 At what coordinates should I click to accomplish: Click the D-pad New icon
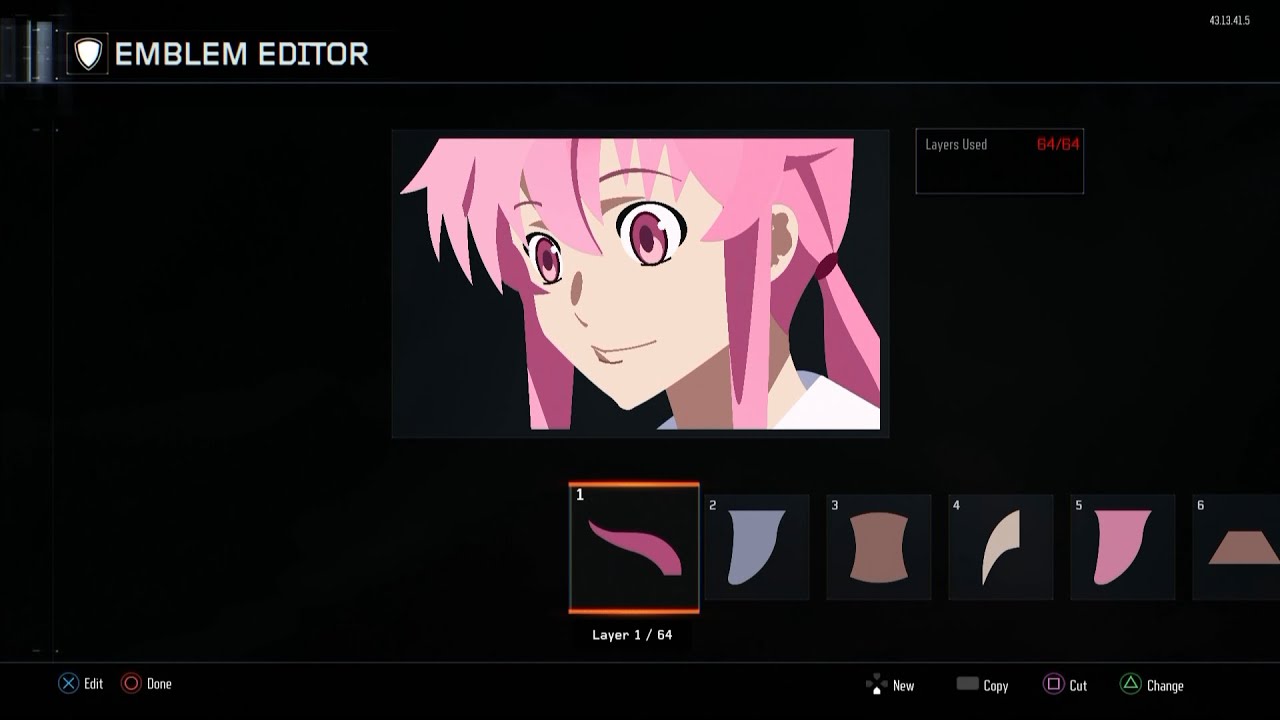click(876, 685)
